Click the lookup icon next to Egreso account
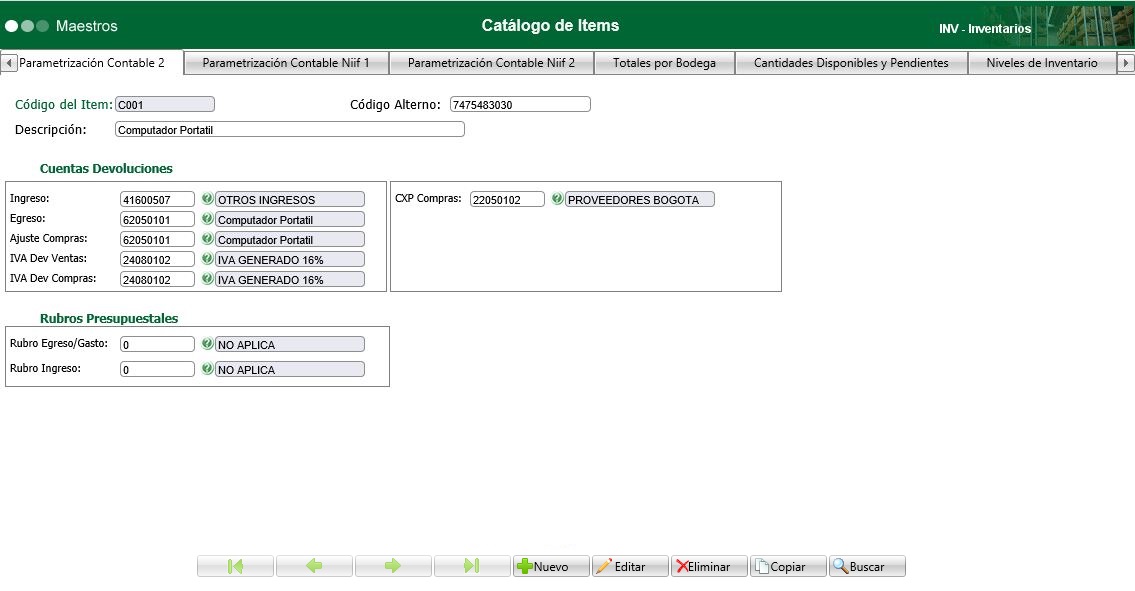 pos(207,219)
